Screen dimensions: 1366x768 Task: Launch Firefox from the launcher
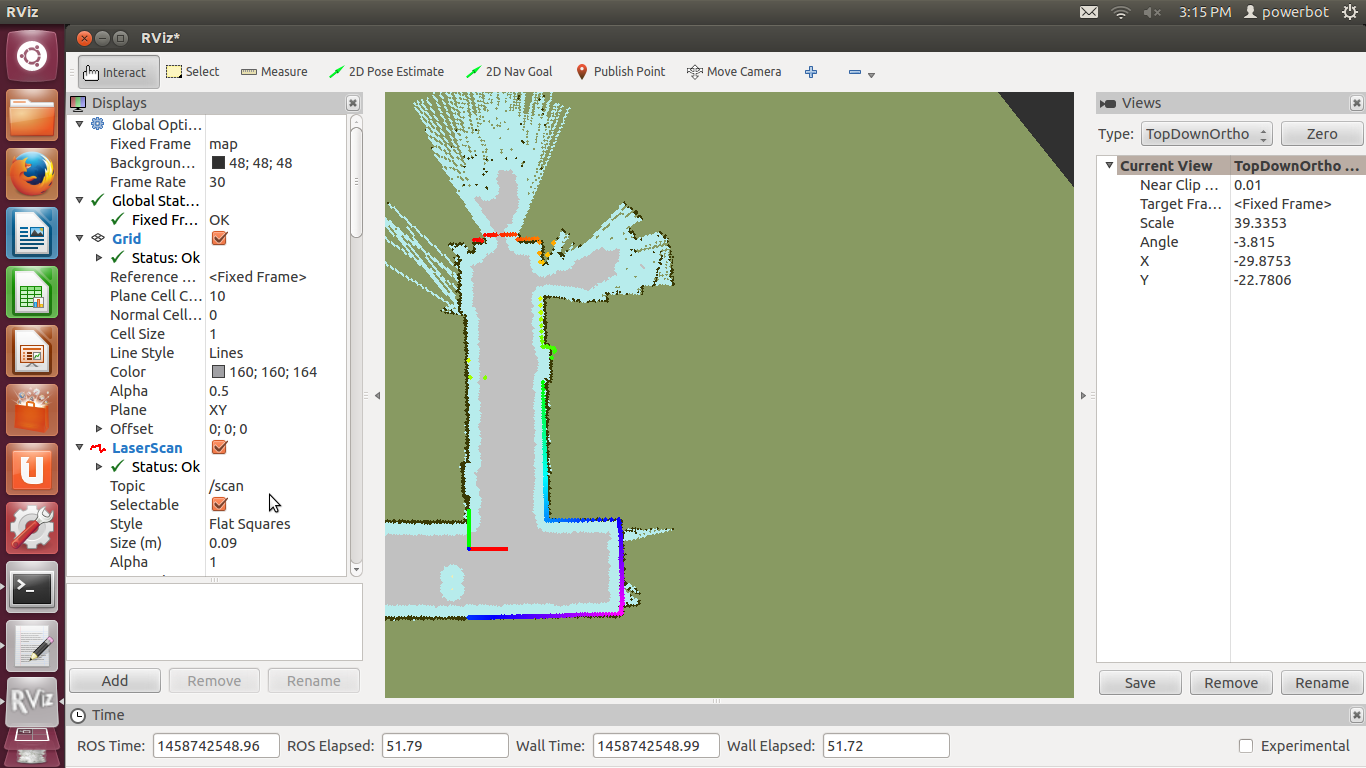[x=32, y=174]
